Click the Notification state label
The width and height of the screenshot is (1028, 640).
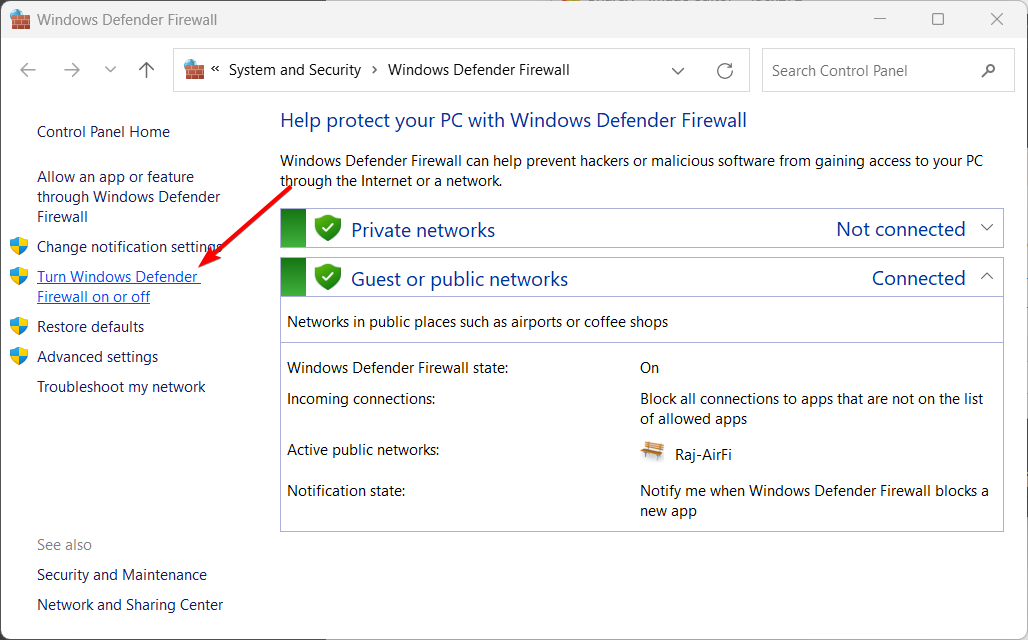tap(346, 490)
